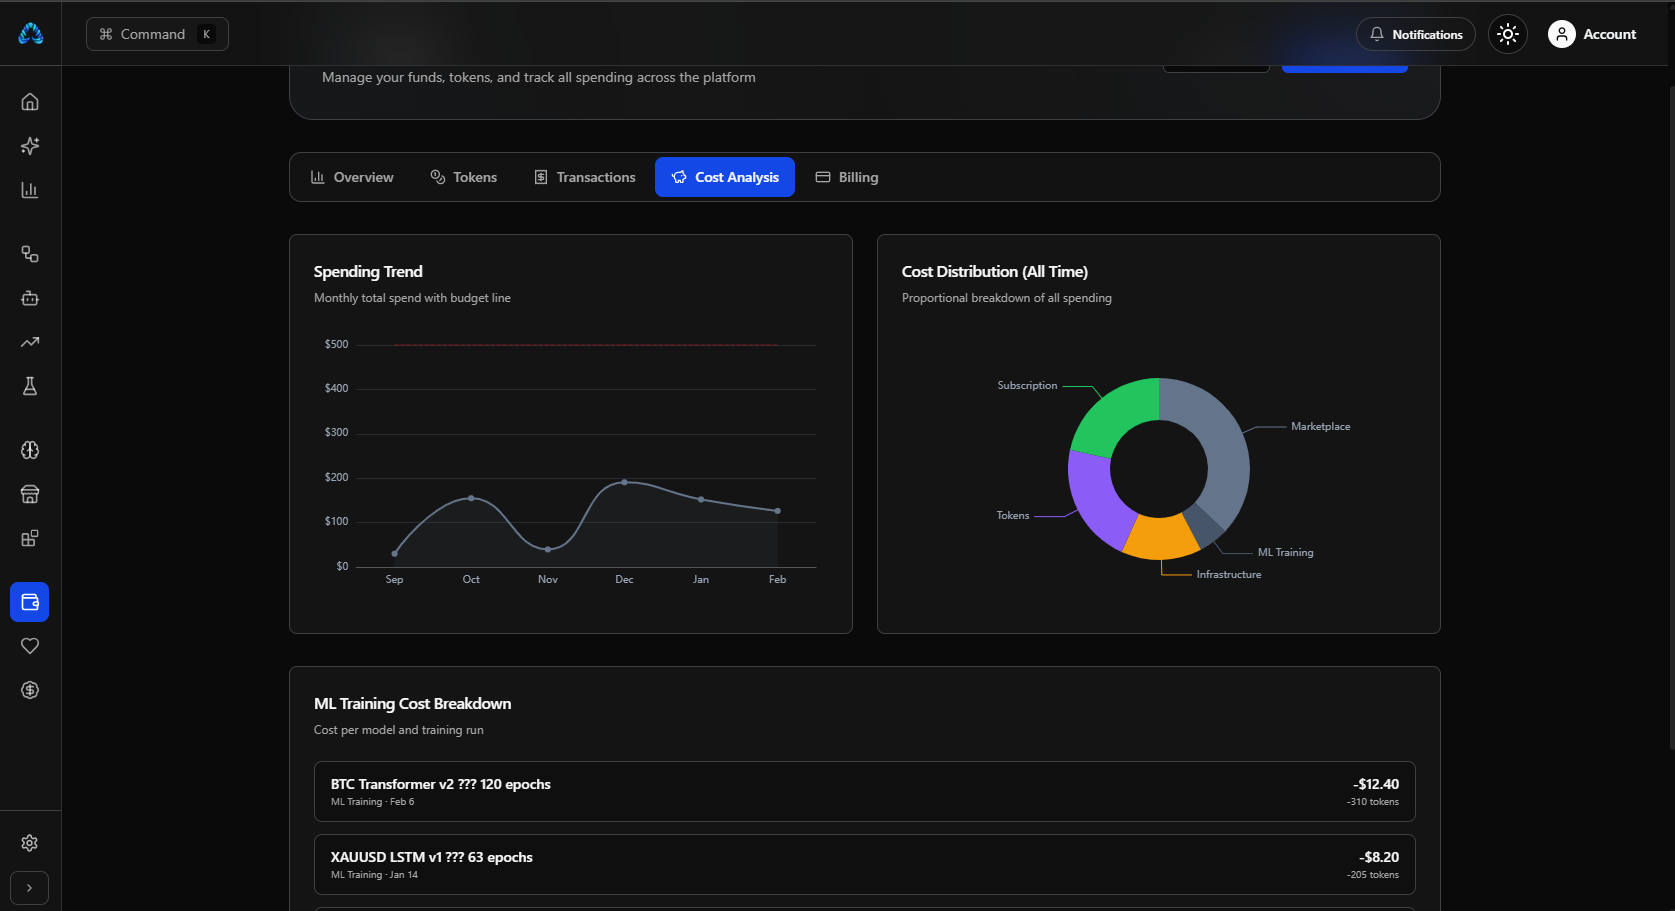Switch to the Overview tab
Image resolution: width=1675 pixels, height=911 pixels.
click(352, 177)
